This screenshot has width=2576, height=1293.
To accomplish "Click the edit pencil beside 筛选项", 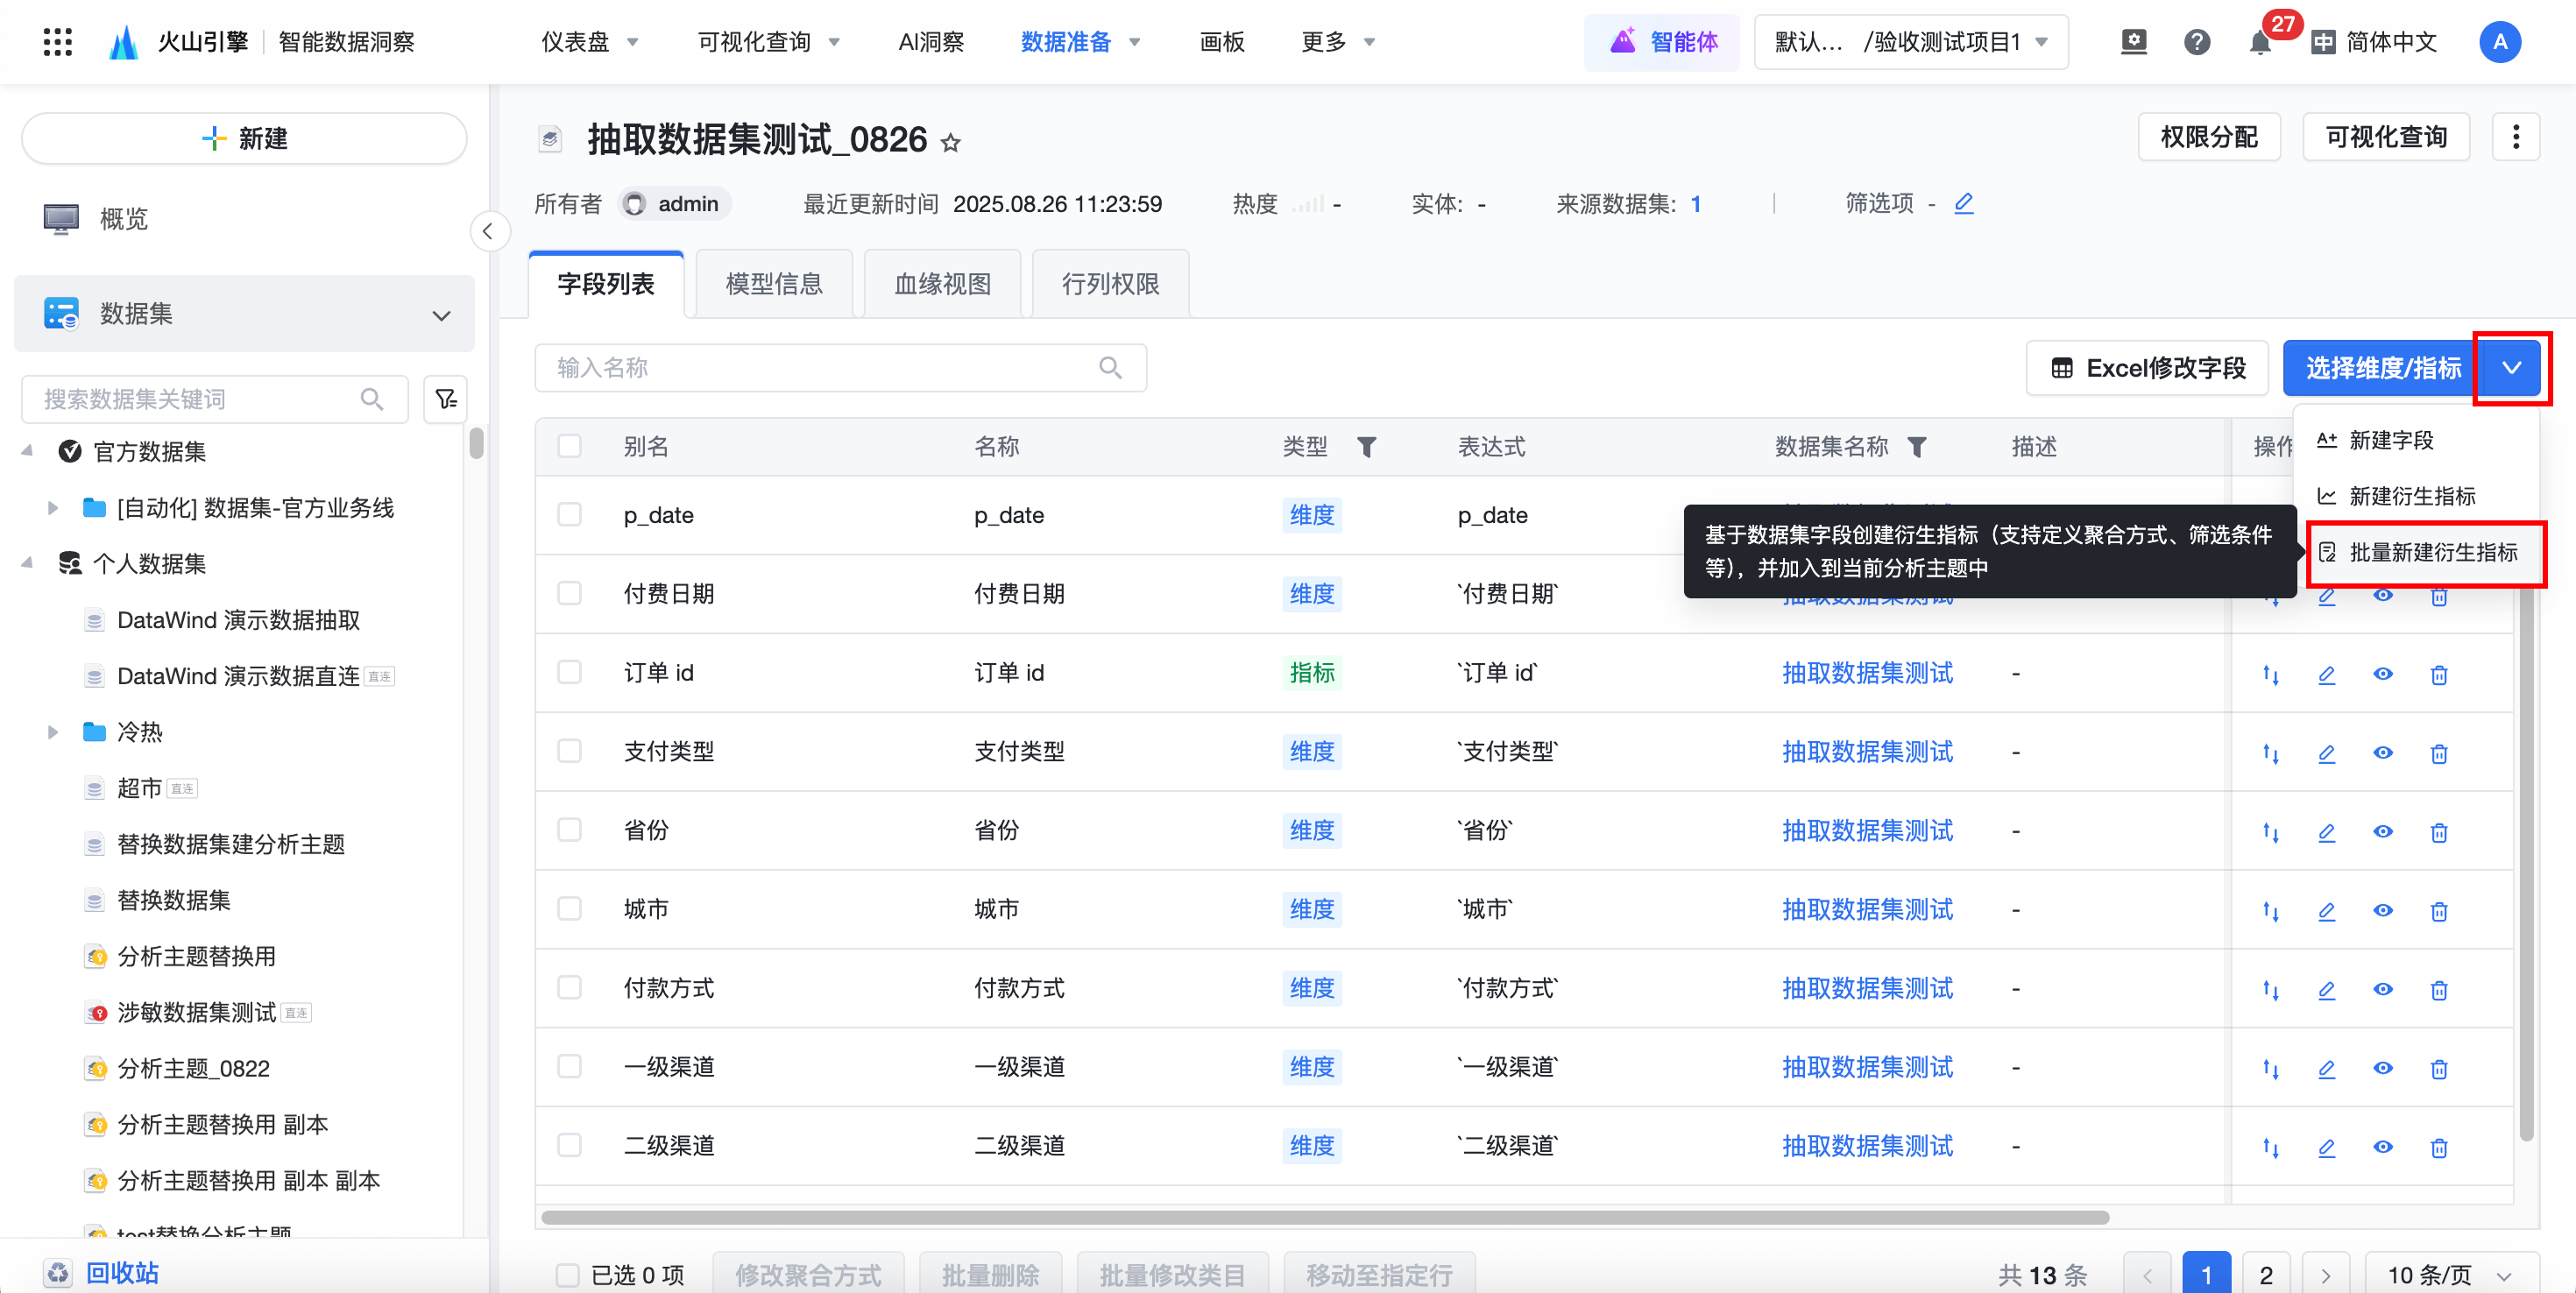I will [x=1964, y=204].
